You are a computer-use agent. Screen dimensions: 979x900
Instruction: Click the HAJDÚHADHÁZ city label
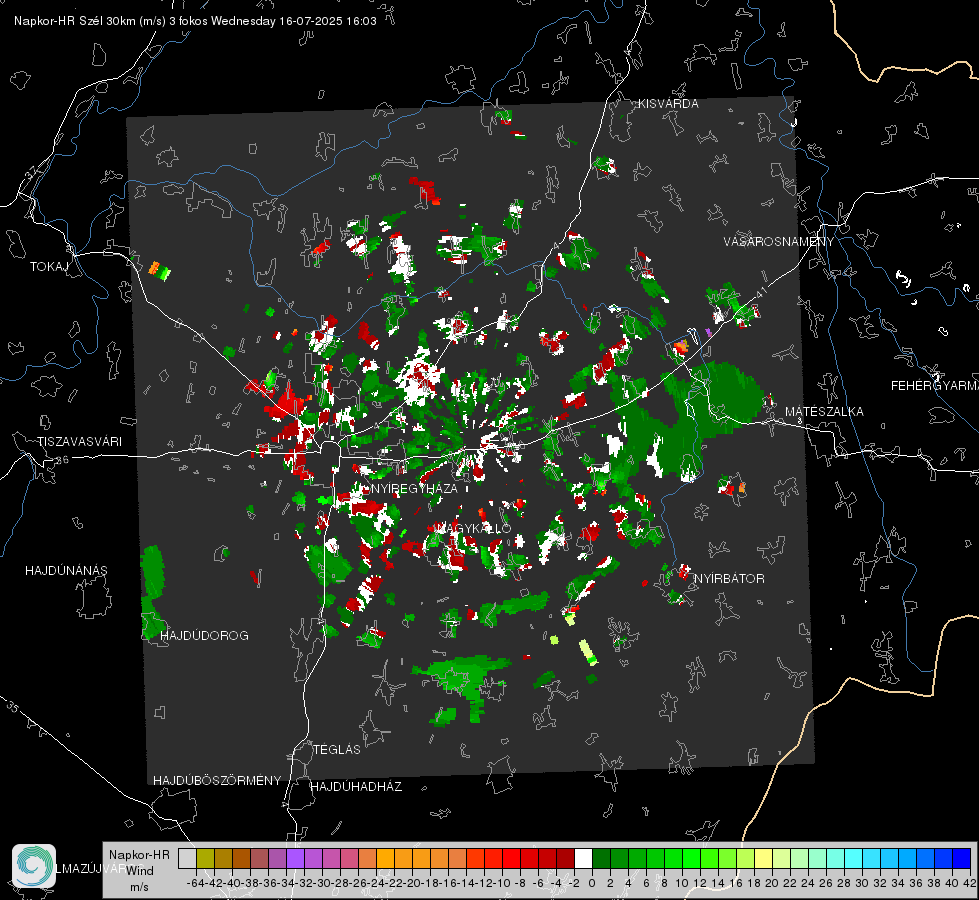(x=356, y=786)
